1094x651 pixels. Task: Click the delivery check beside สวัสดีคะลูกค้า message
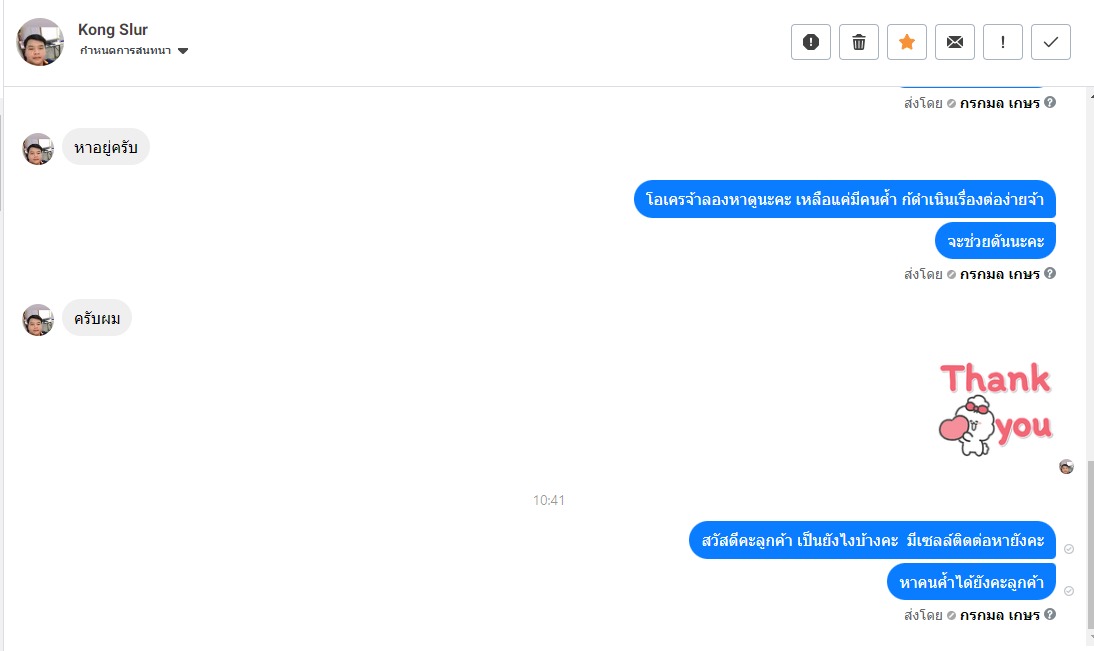coord(1069,549)
